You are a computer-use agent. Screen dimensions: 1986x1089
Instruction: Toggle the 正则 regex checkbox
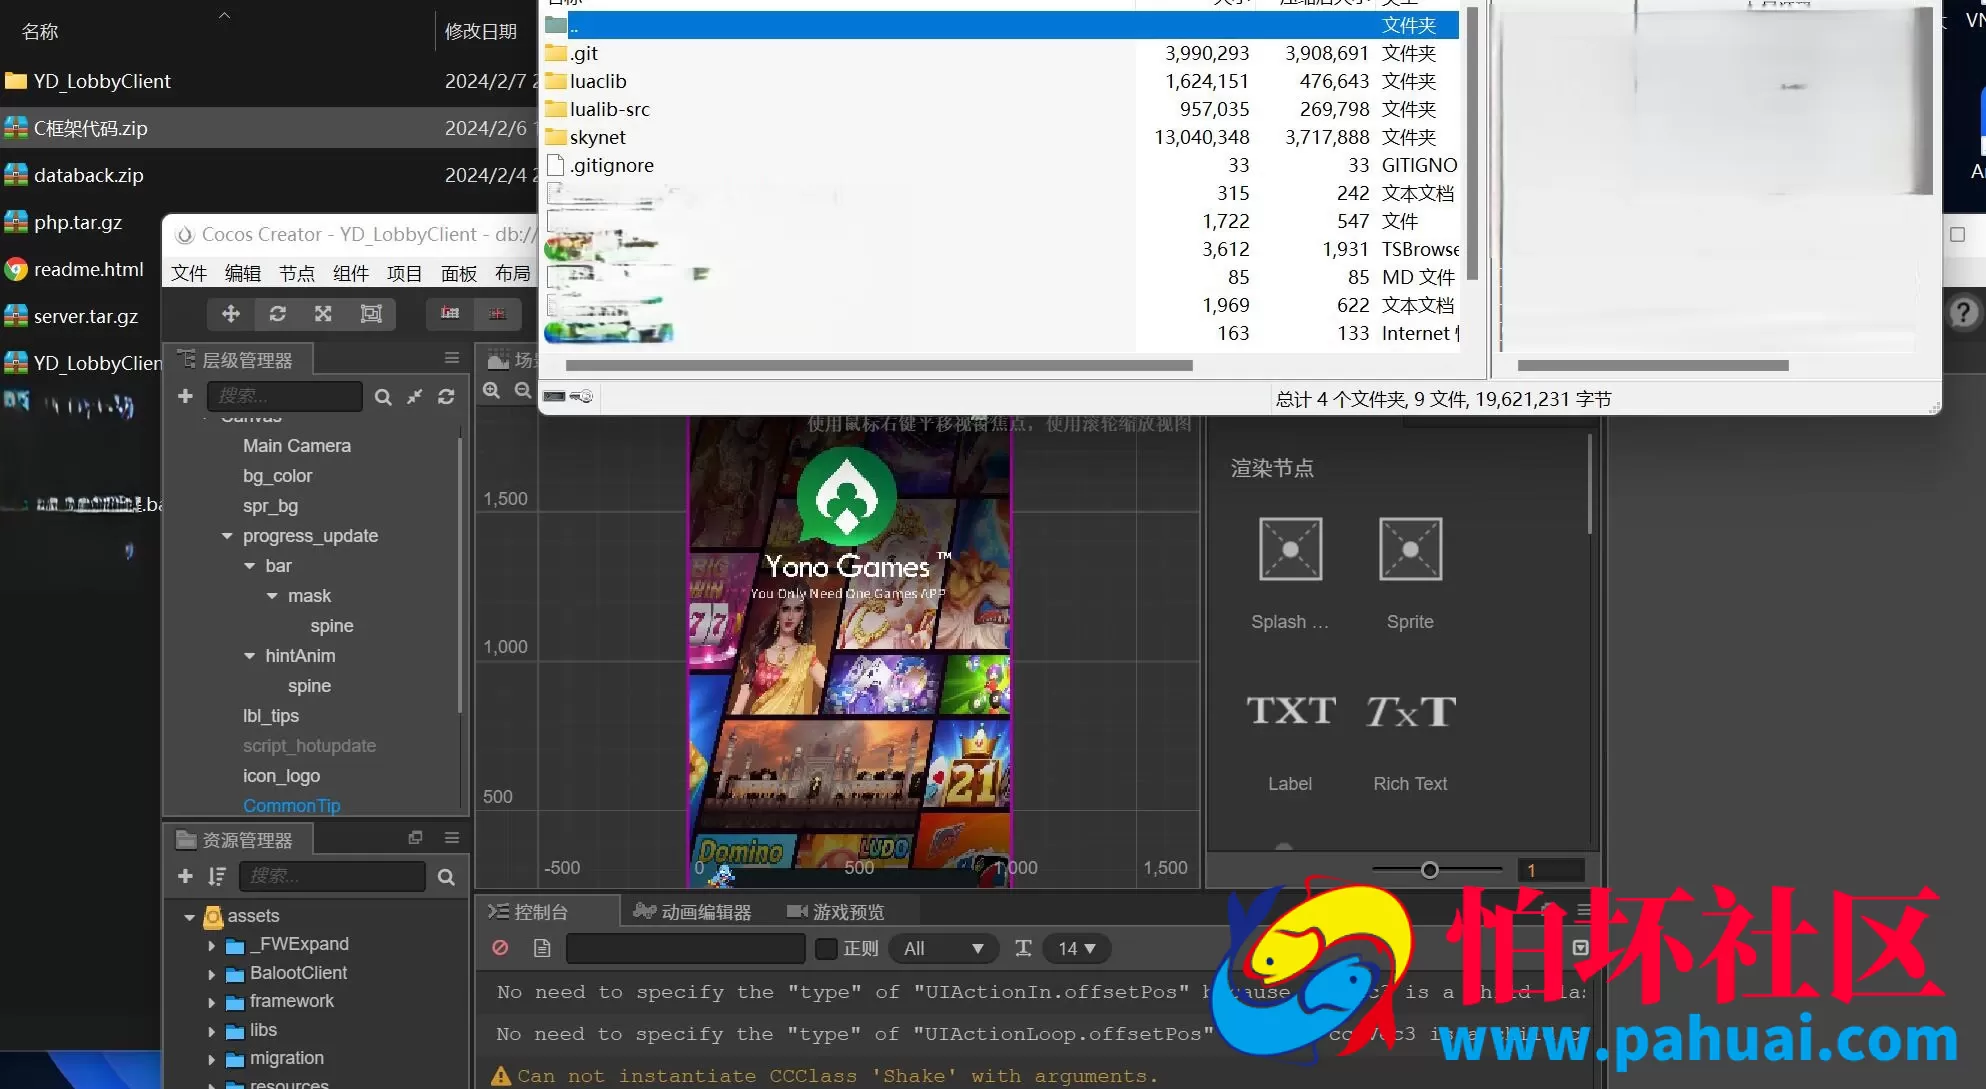pyautogui.click(x=826, y=948)
